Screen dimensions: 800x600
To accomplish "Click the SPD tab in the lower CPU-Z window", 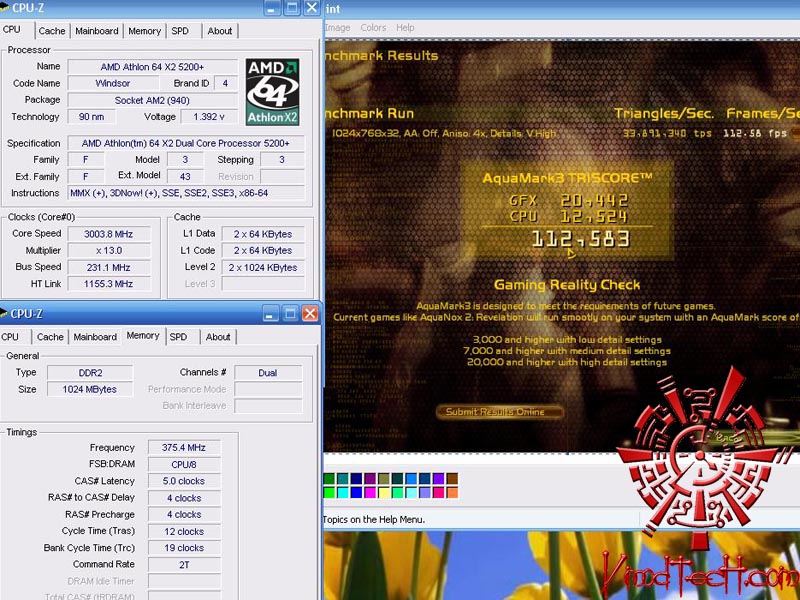I will (178, 337).
